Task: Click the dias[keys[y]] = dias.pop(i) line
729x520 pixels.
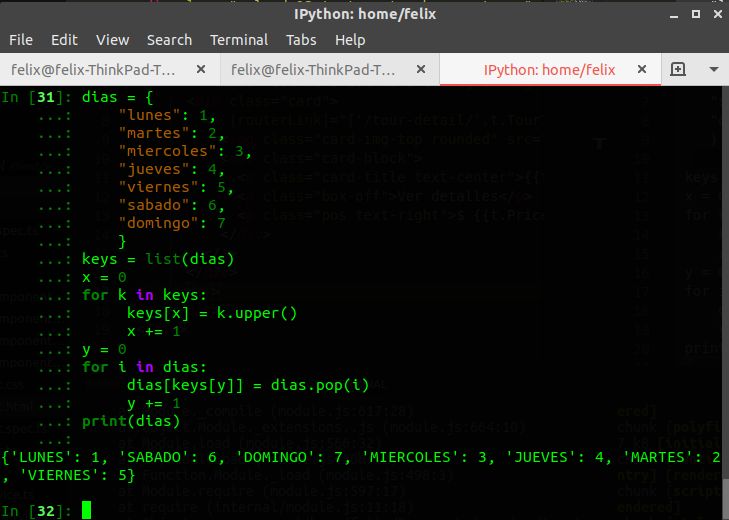Action: [248, 385]
